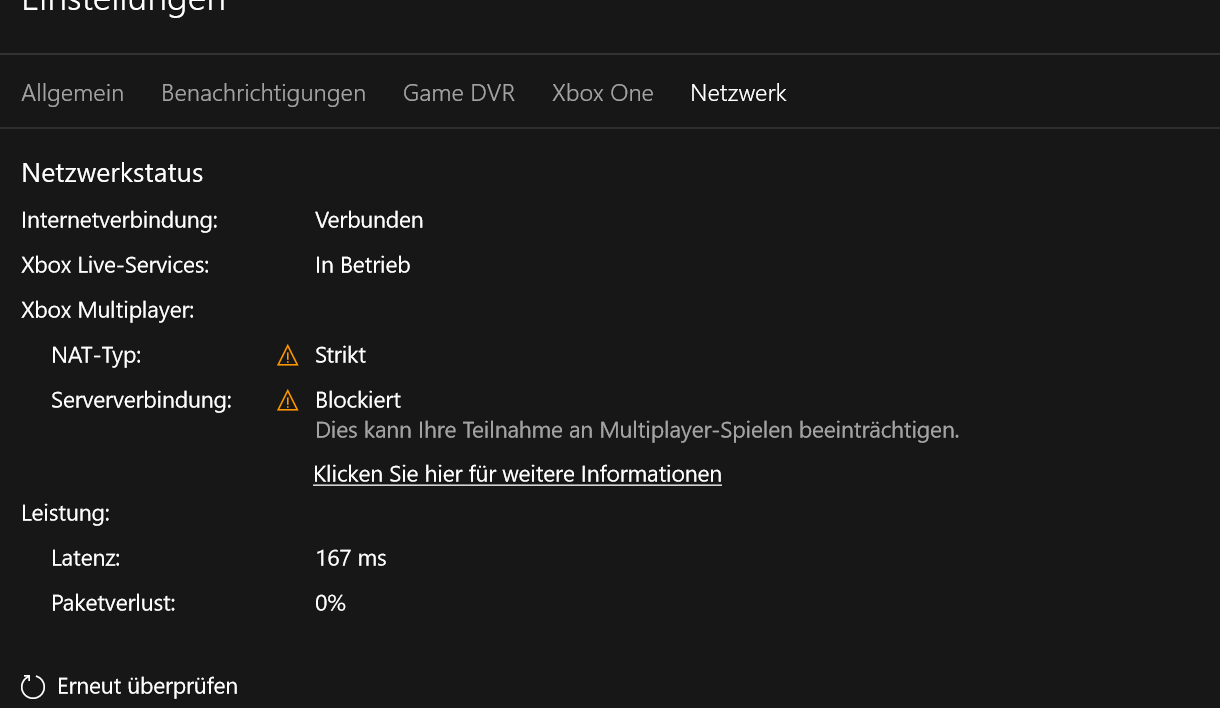Open the 'Klicken Sie hier für weitere Informationen' link

[x=517, y=474]
